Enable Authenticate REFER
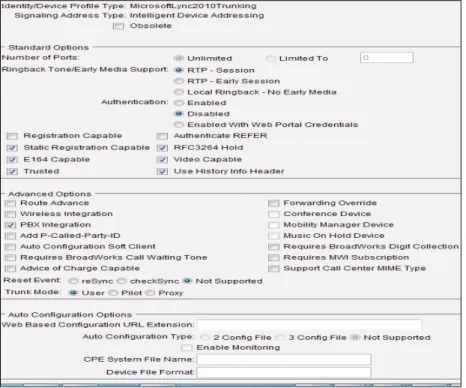 [162, 136]
